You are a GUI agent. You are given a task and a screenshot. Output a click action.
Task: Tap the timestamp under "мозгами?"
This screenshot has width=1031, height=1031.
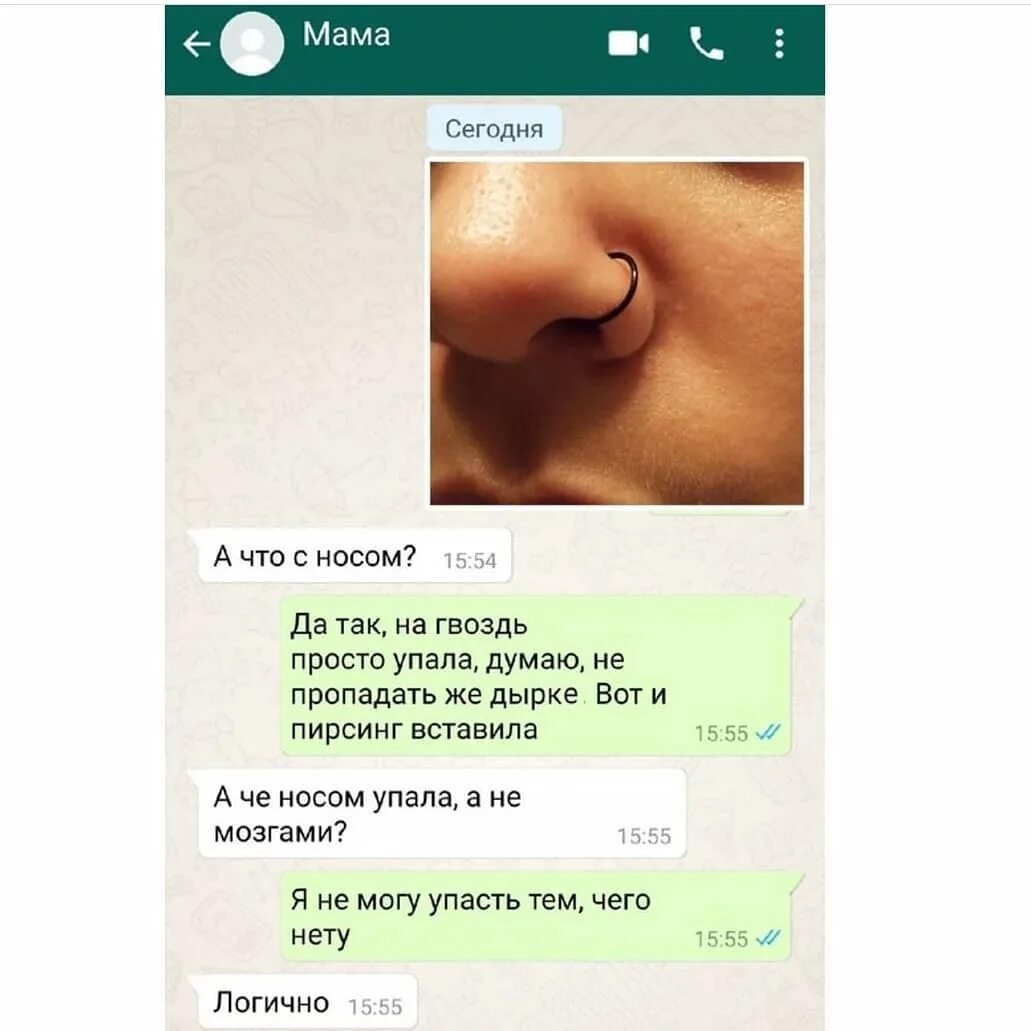click(x=644, y=836)
